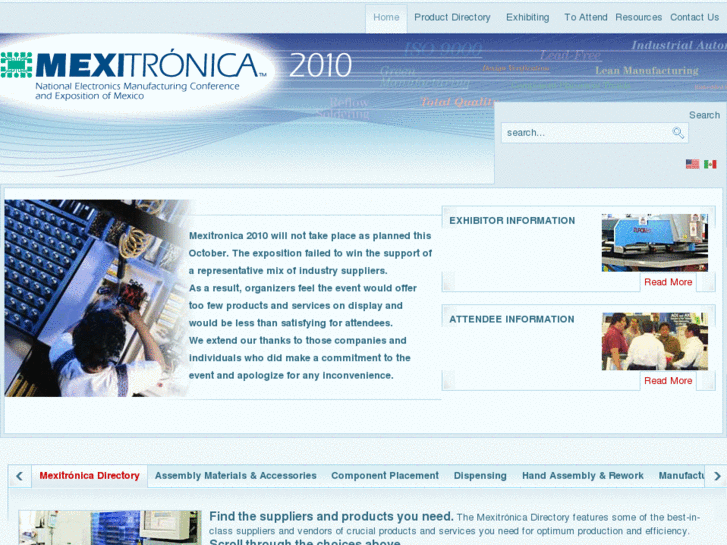Open the Home menu item
This screenshot has height=545, width=727.
386,18
